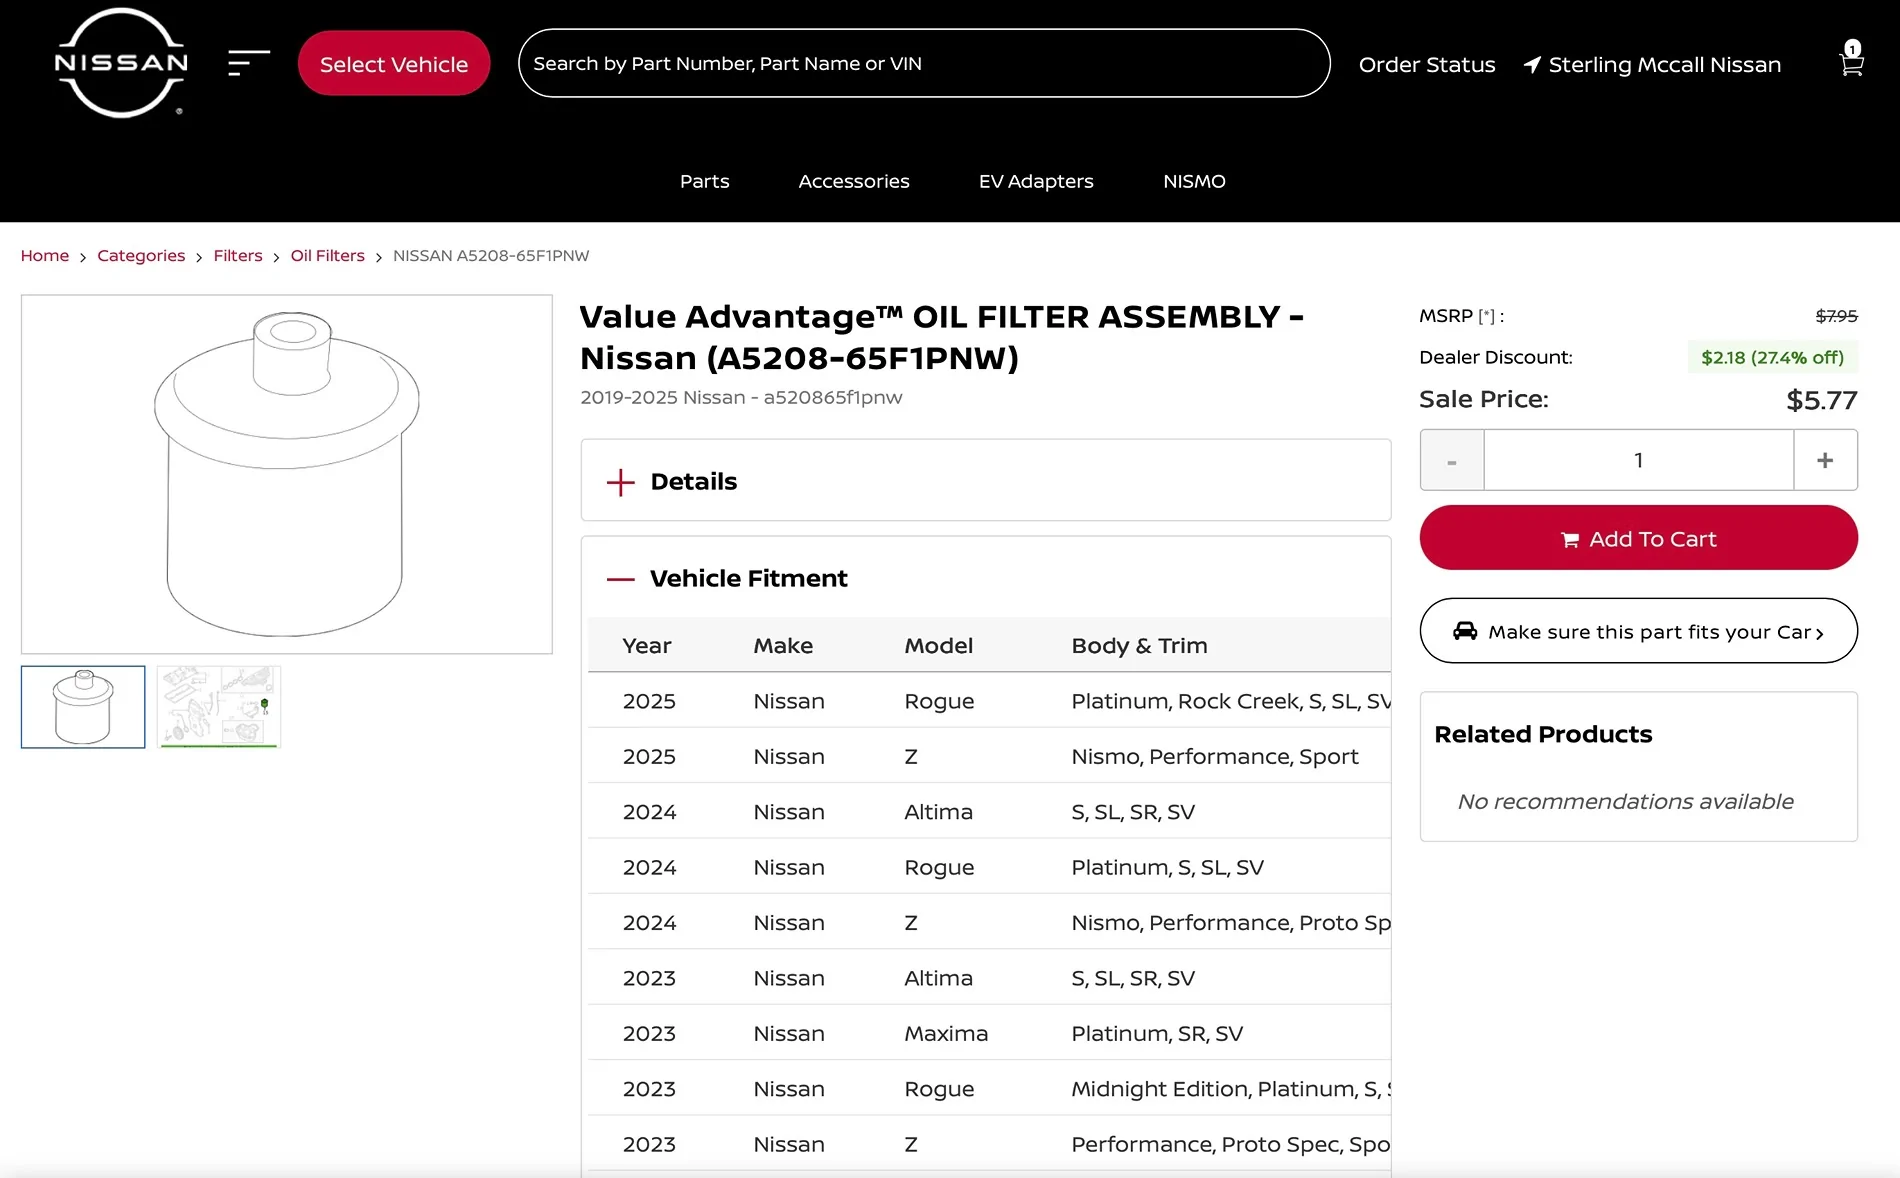Click the $2.18 (27.4% off) discount badge
Screen dimensions: 1900x1178
(x=1772, y=357)
